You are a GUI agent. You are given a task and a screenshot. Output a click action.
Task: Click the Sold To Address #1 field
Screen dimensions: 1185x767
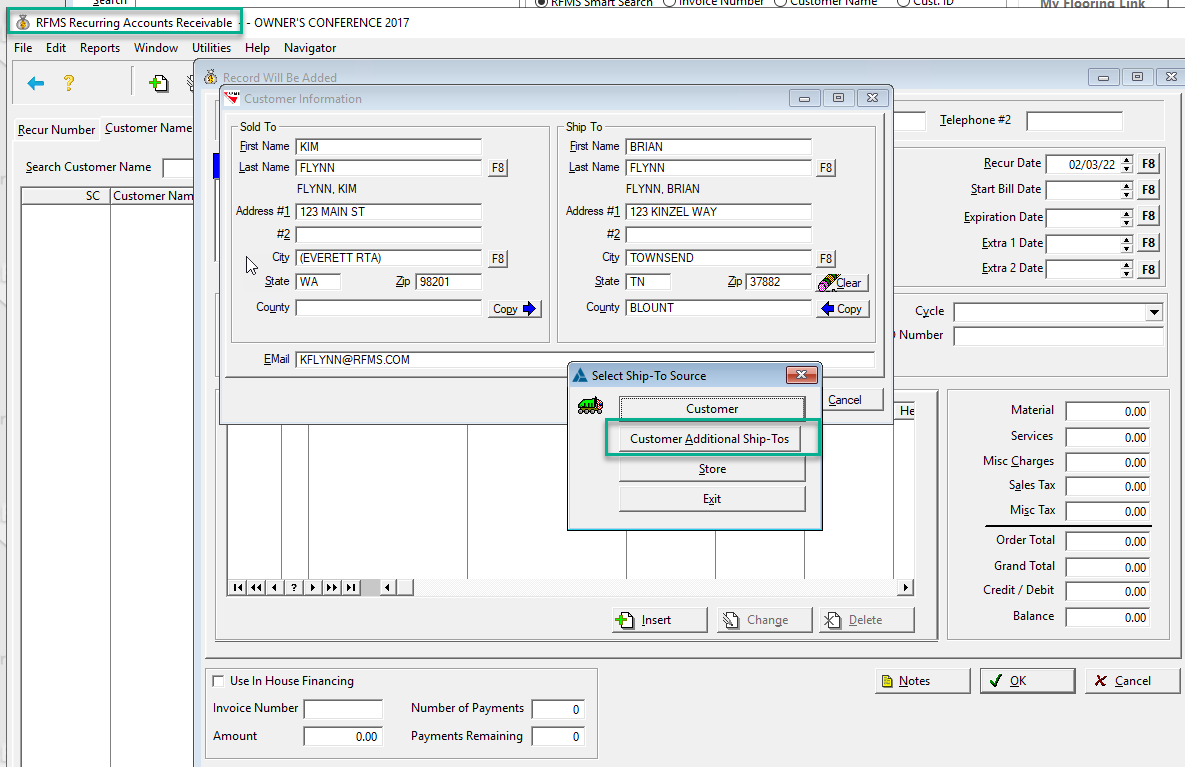(x=388, y=212)
